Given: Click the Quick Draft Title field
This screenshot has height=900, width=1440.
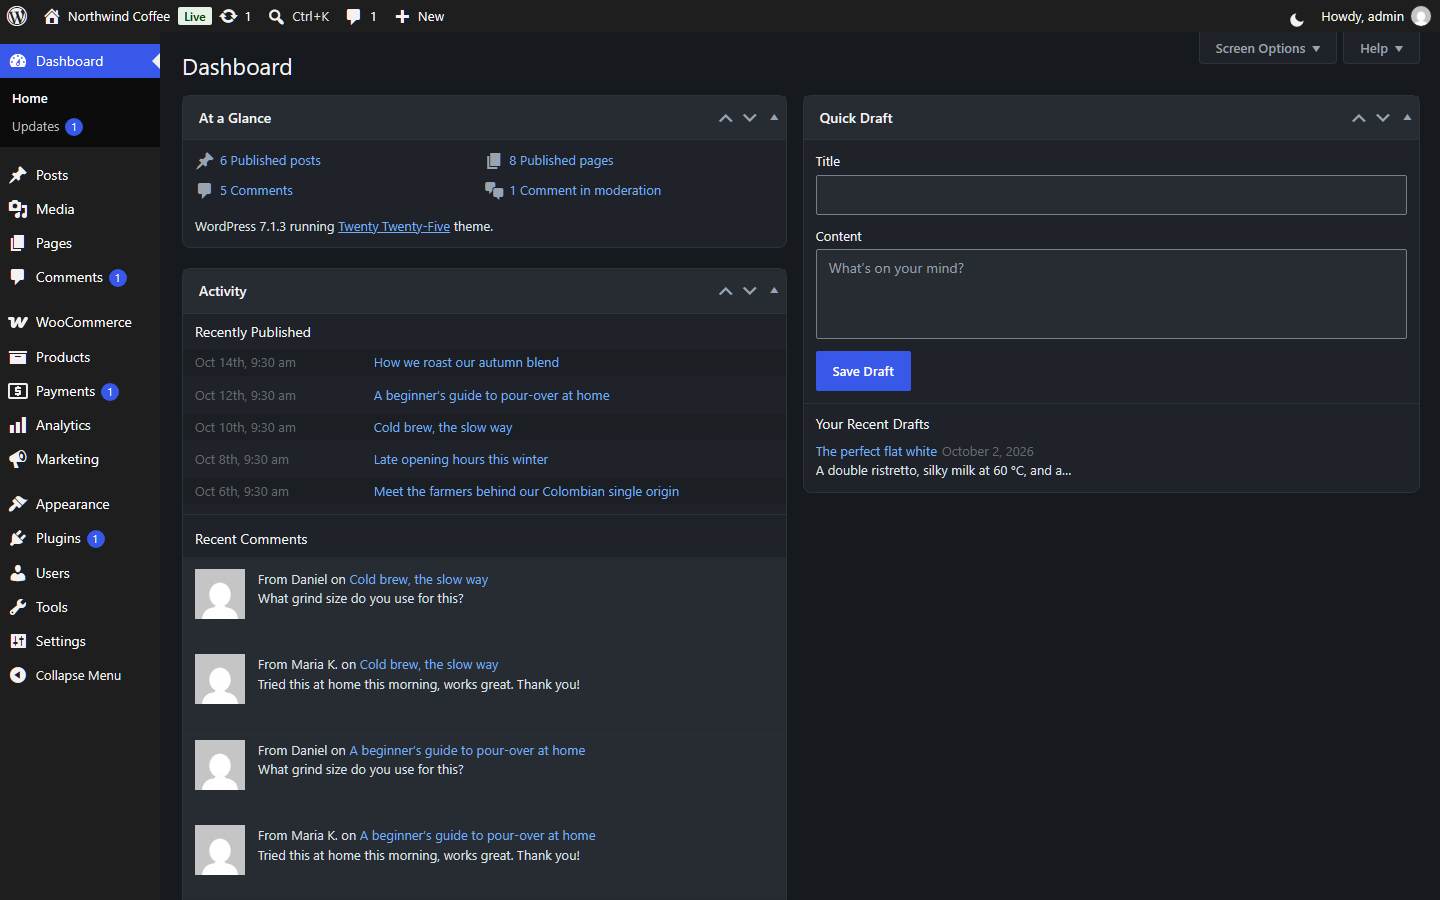Looking at the screenshot, I should [1111, 195].
